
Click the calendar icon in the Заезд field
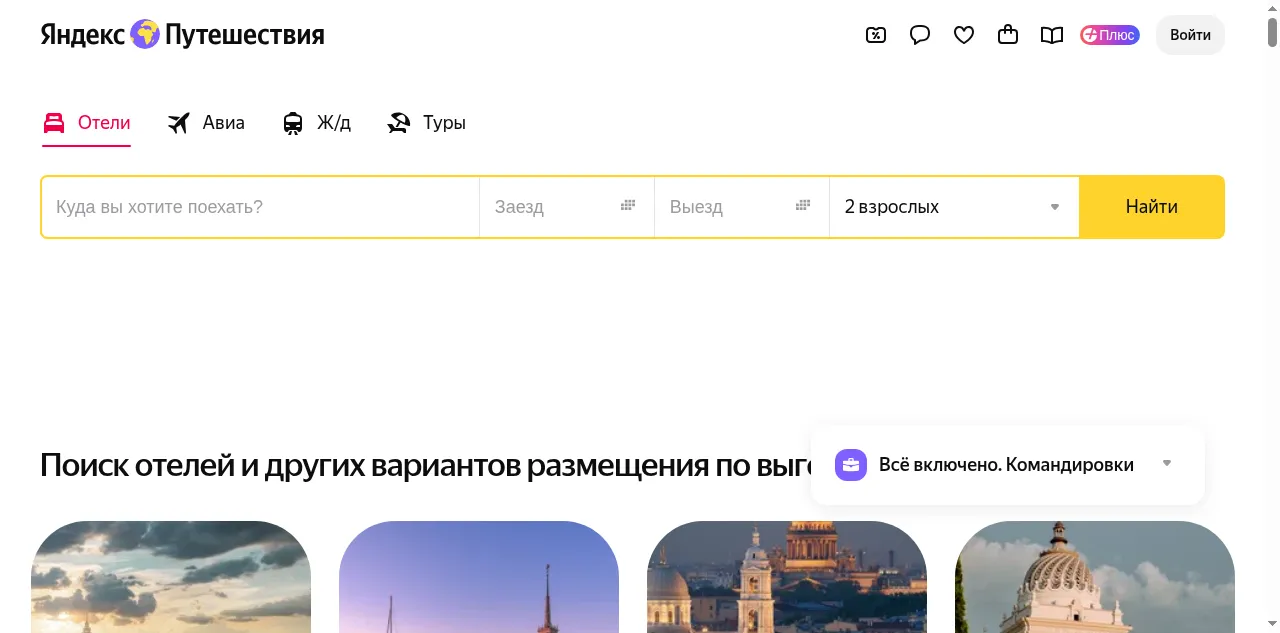pos(628,205)
